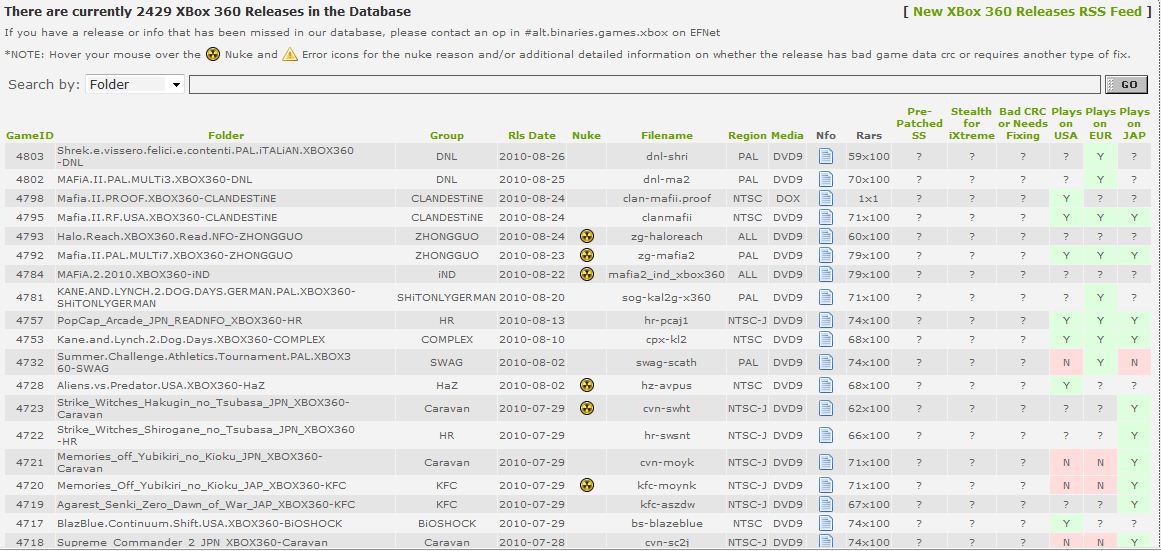Click filename cell zg-haloreach

[667, 236]
